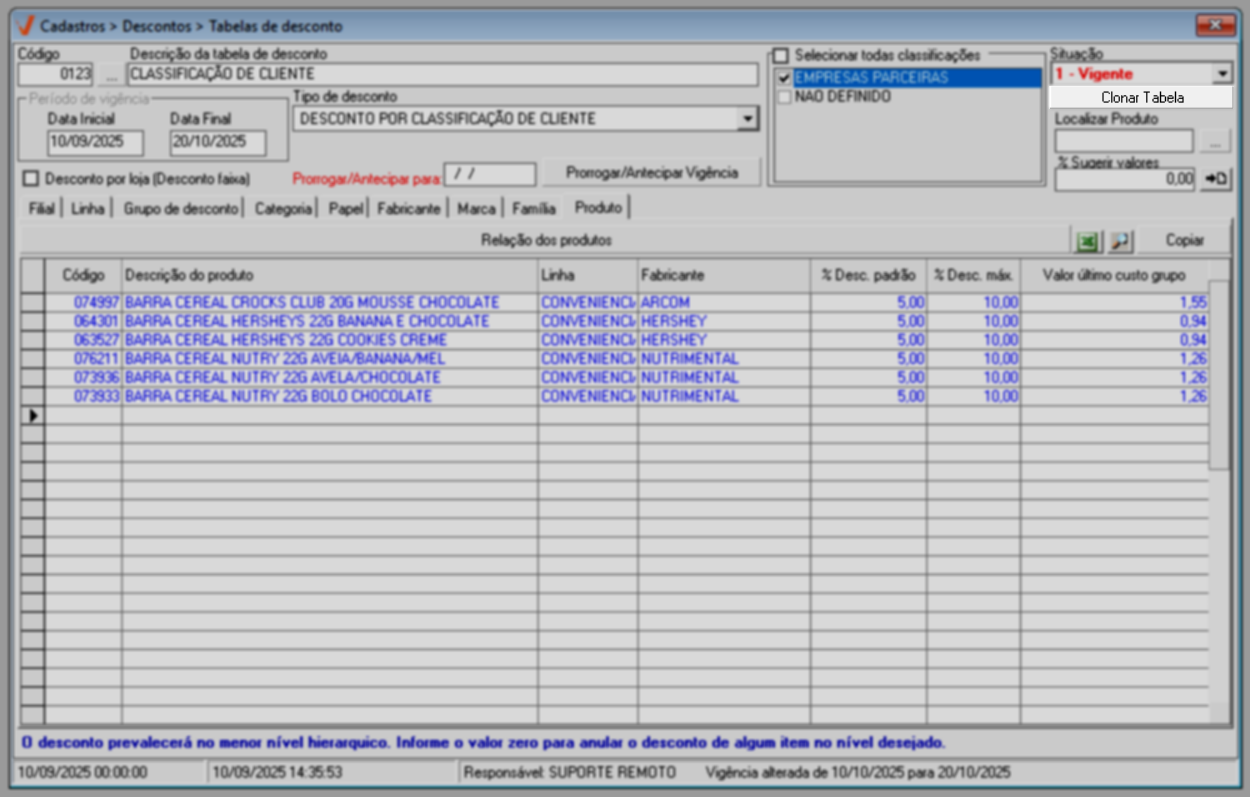Click ARCOM manufacturer cell
This screenshot has width=1250, height=797.
pos(724,302)
